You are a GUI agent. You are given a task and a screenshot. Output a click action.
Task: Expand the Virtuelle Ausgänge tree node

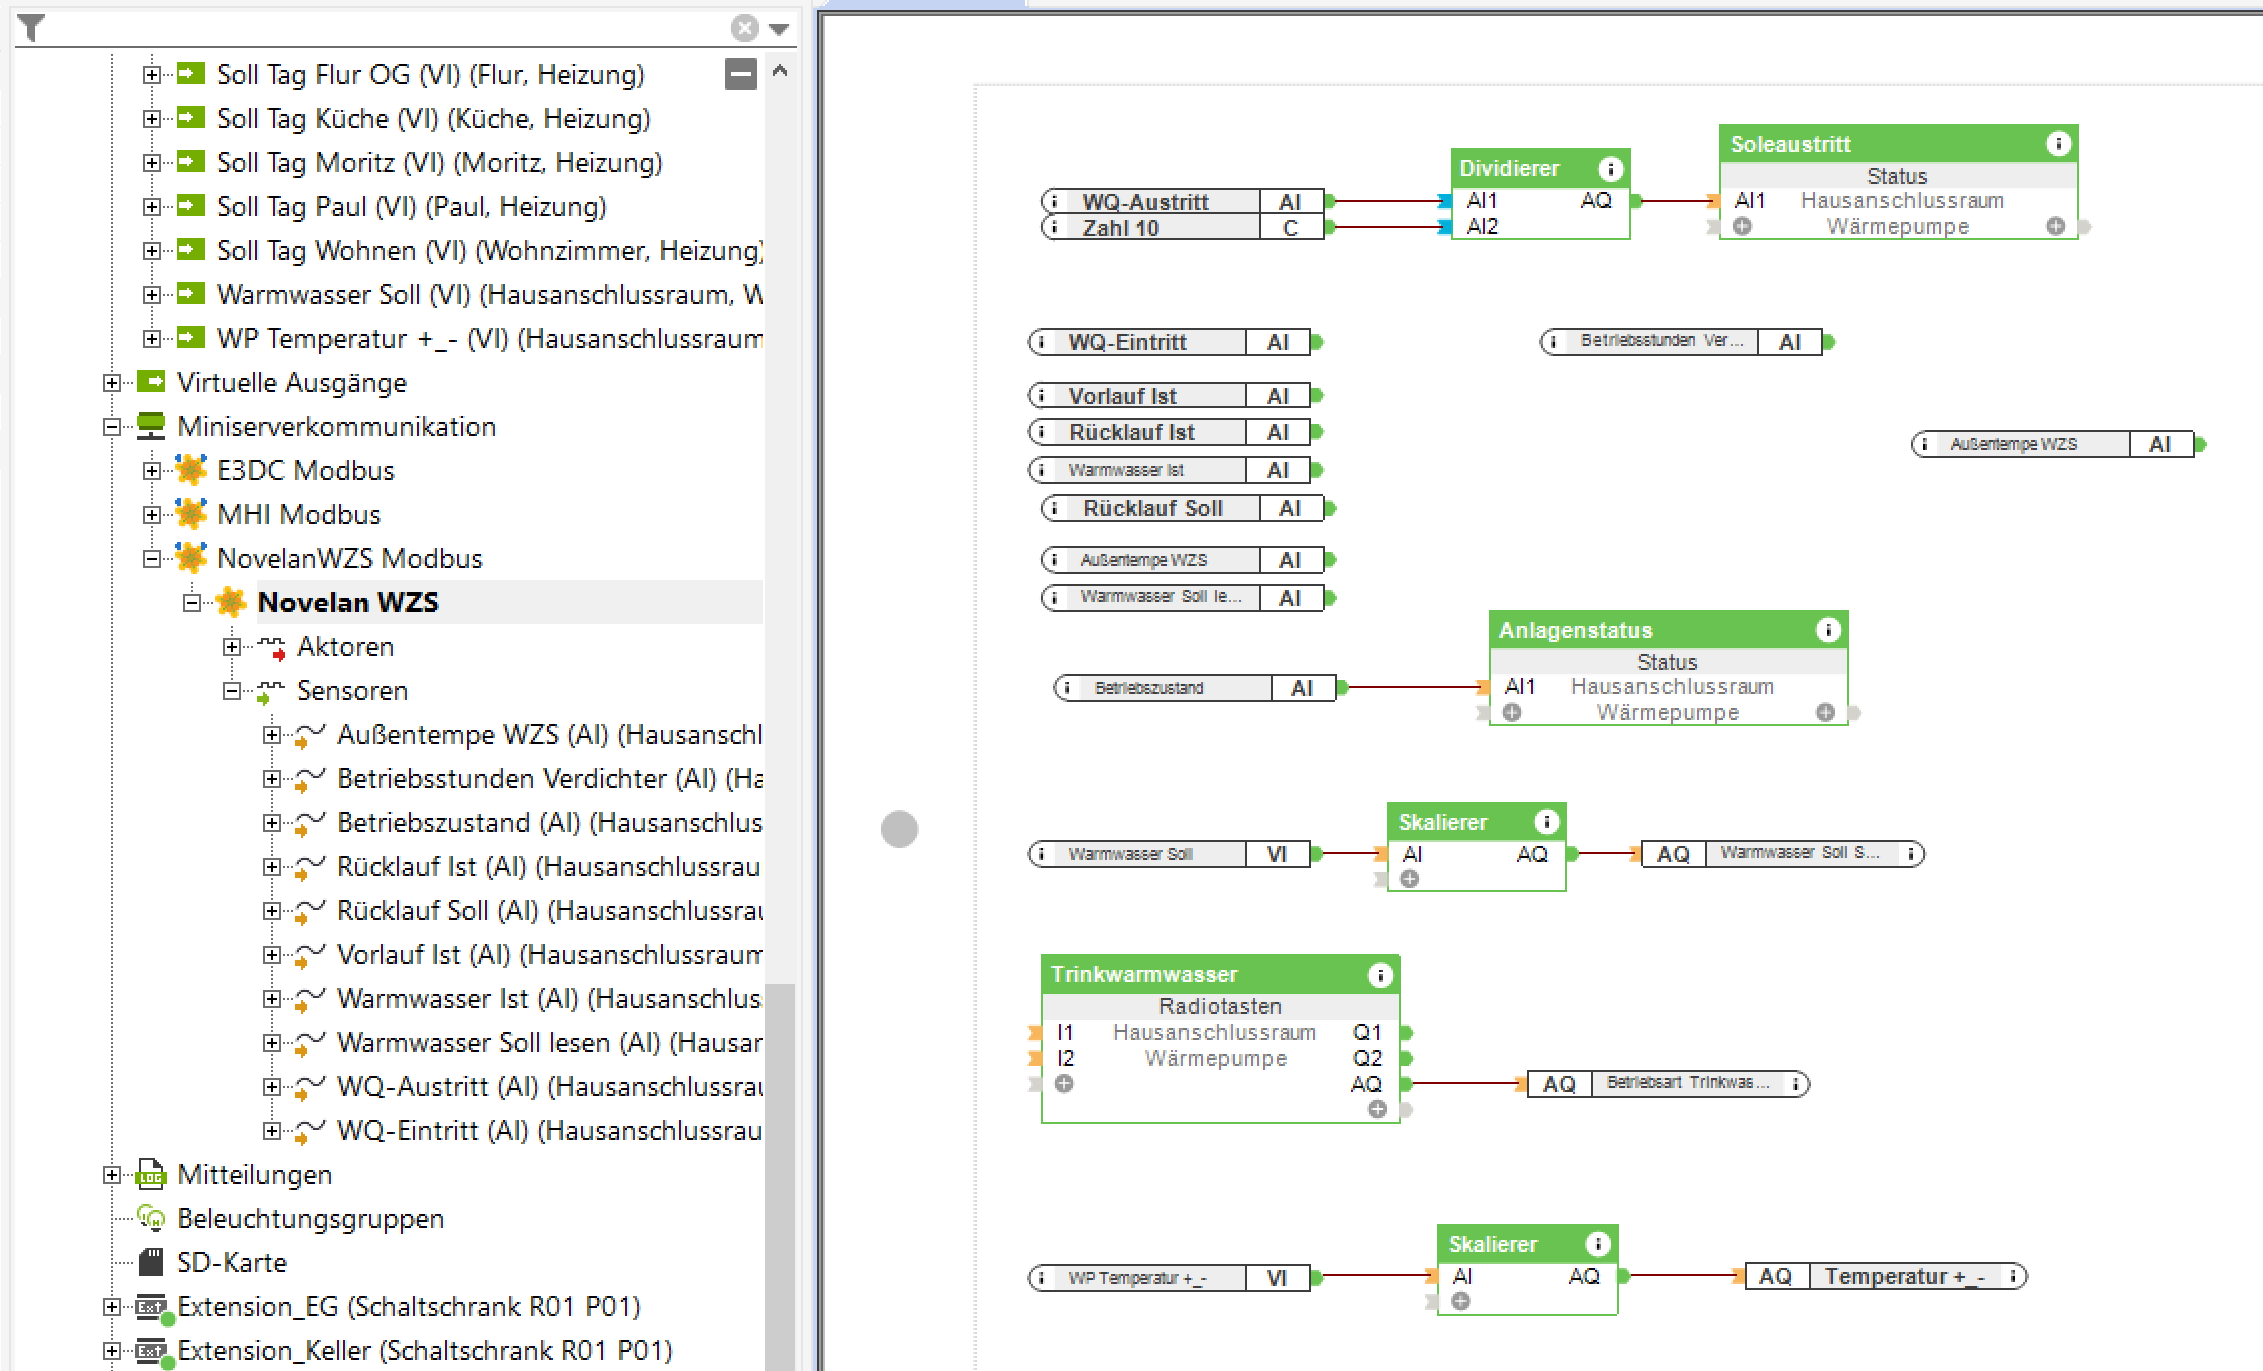[x=112, y=383]
